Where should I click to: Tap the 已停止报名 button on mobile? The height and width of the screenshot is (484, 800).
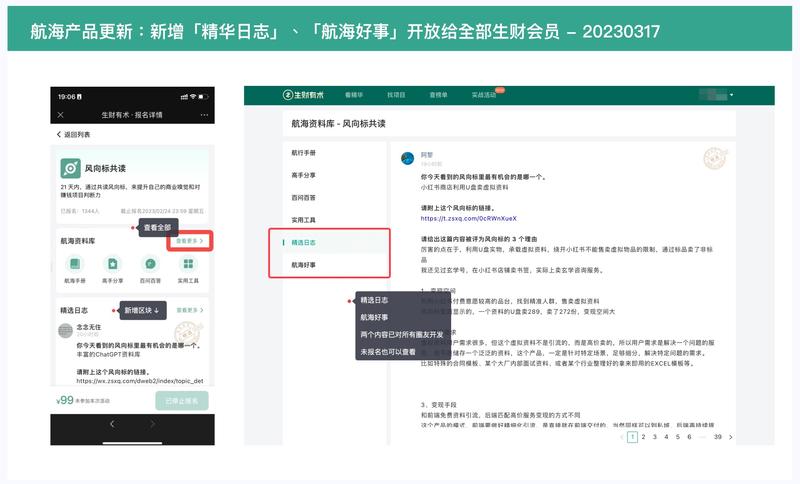182,401
